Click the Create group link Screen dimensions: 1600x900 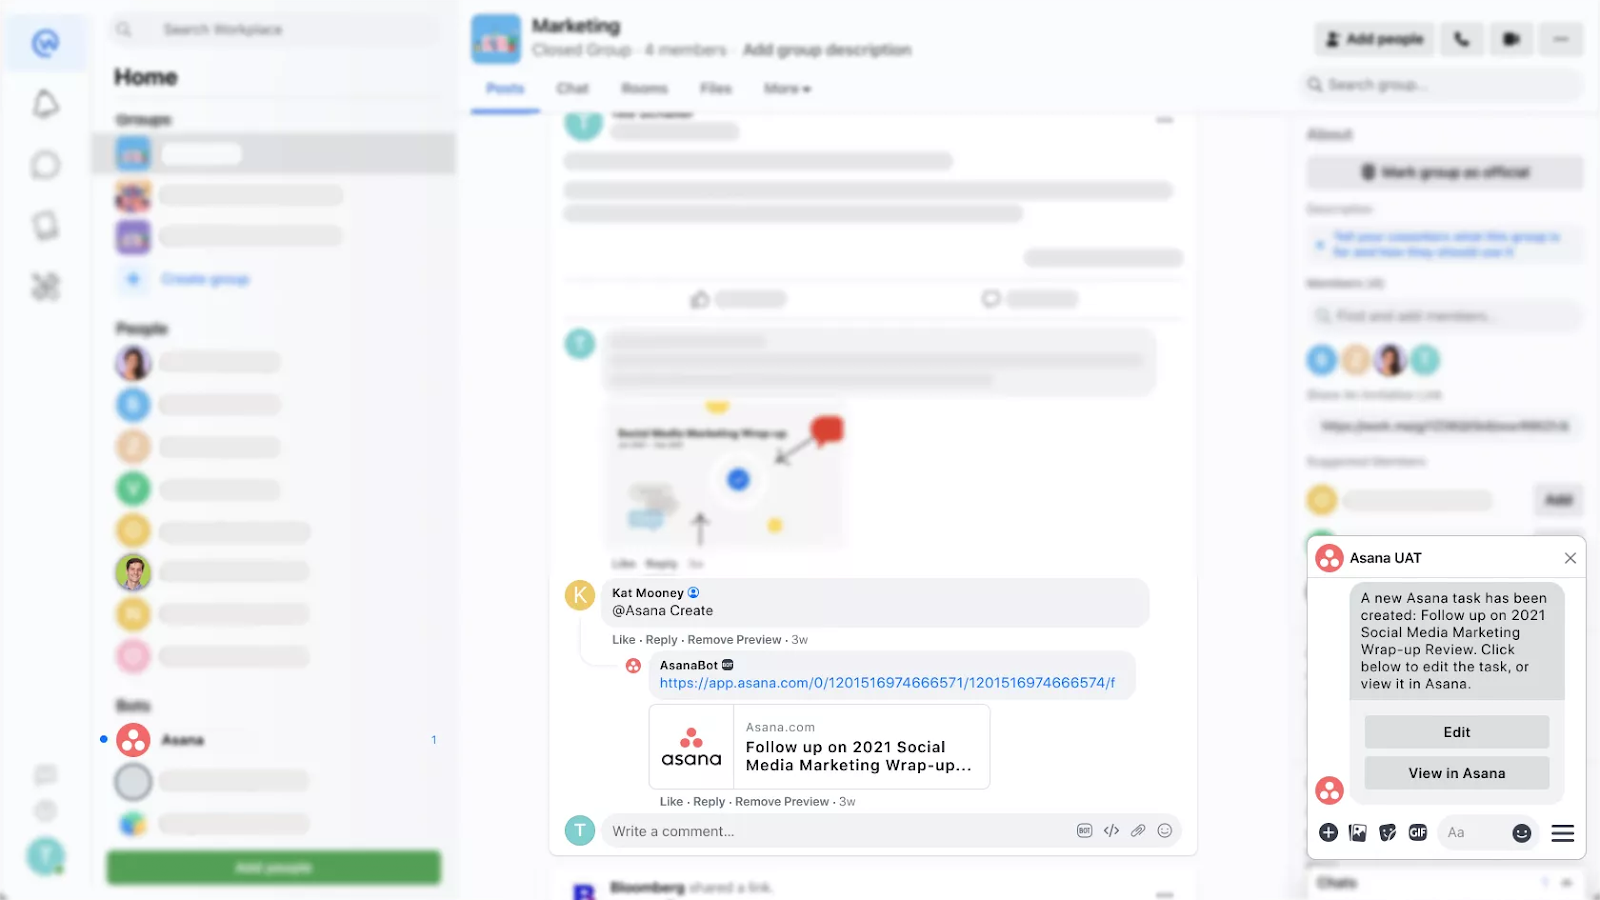coord(205,279)
